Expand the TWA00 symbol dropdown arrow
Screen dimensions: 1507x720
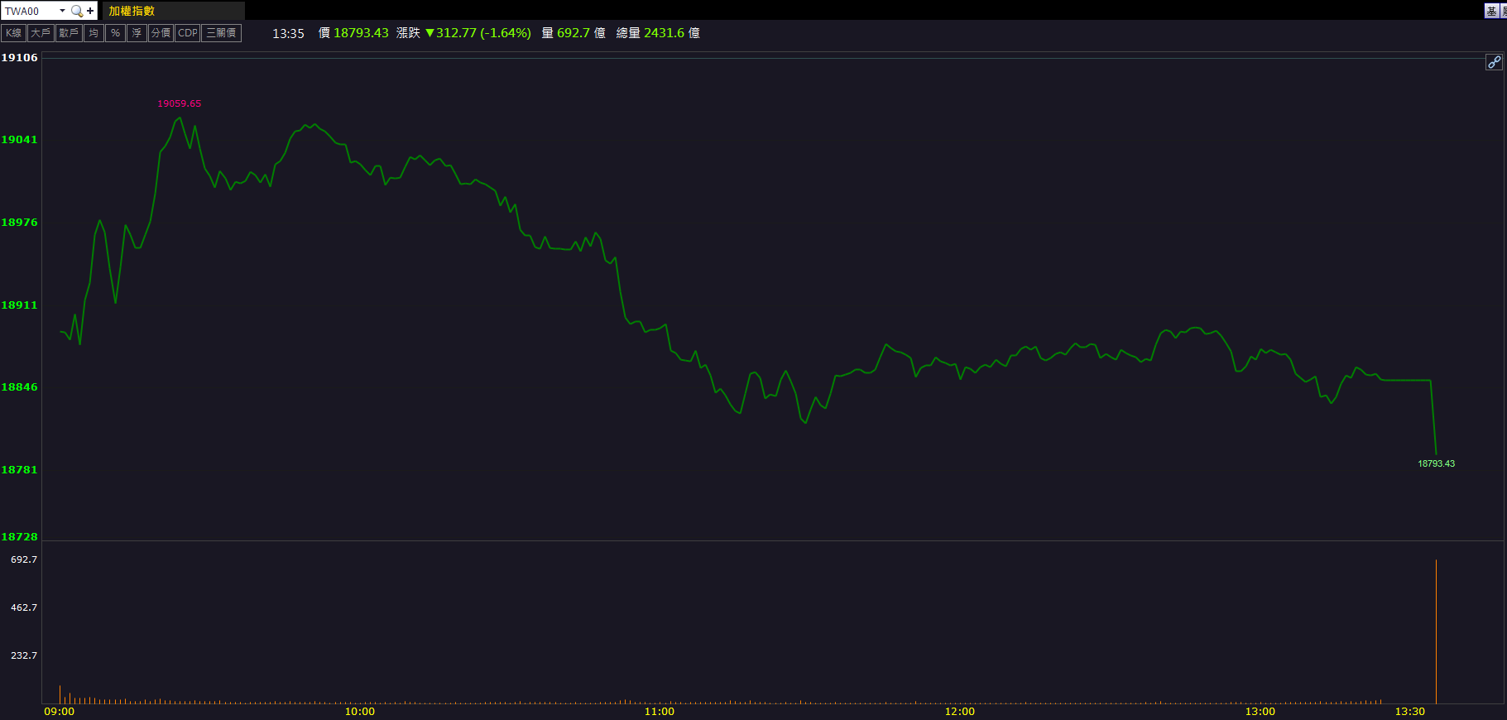tap(62, 11)
